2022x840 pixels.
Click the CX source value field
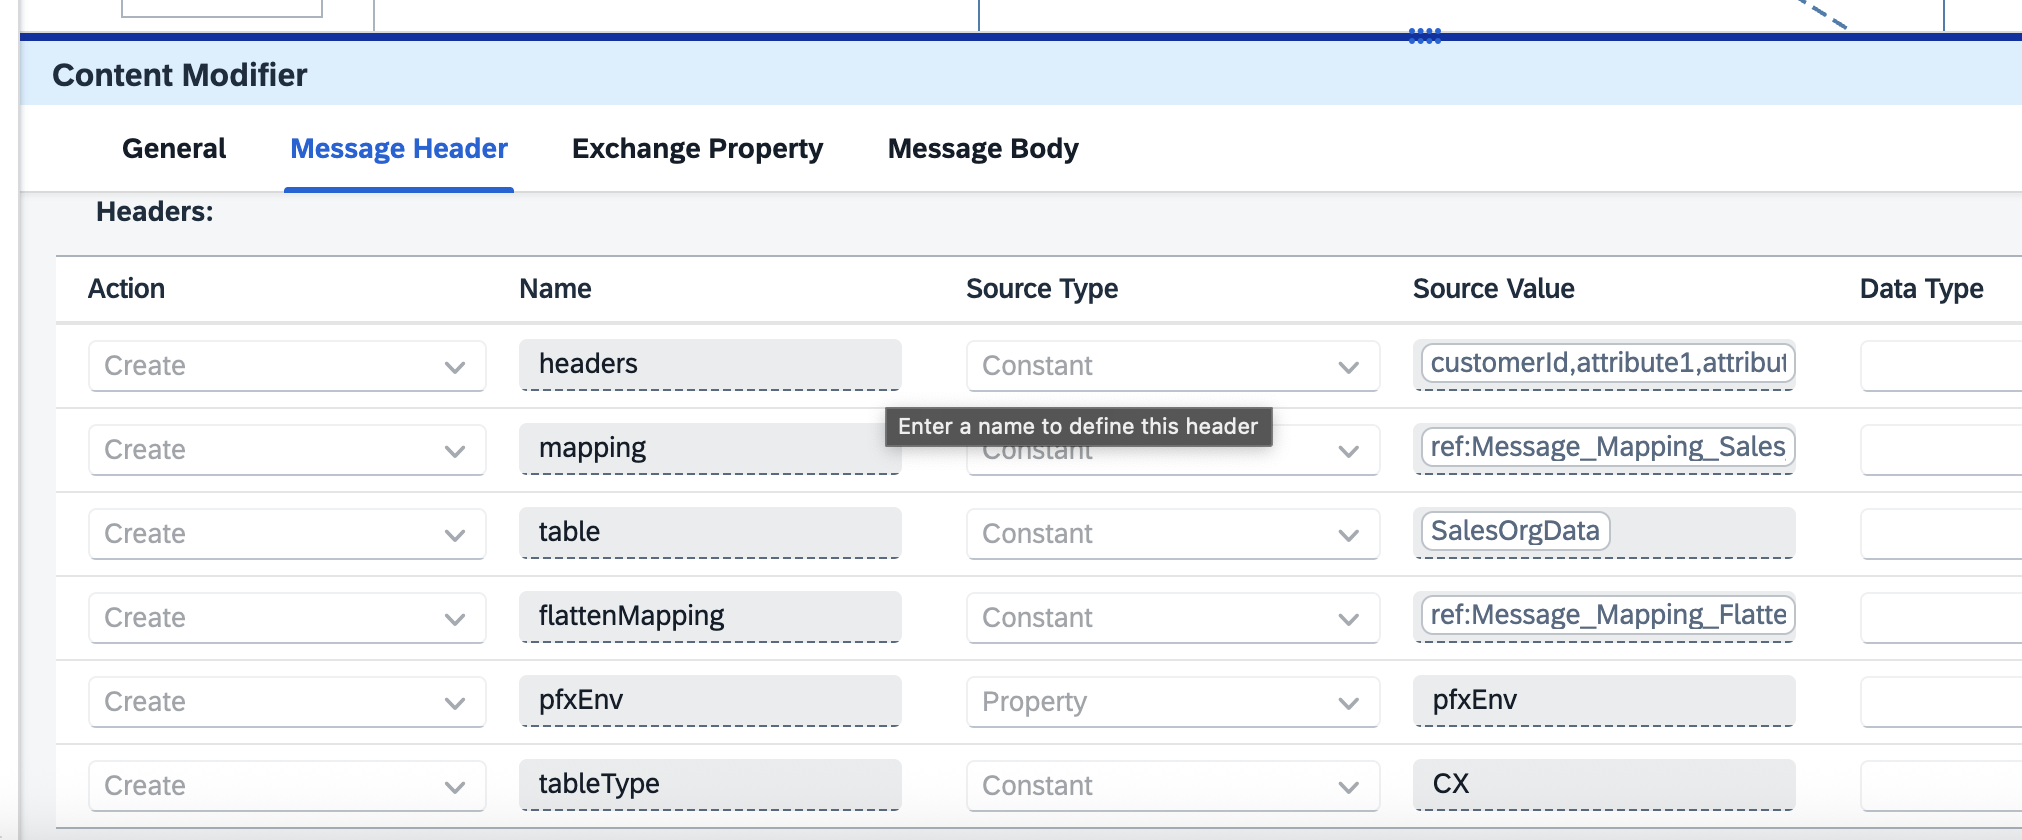1603,784
